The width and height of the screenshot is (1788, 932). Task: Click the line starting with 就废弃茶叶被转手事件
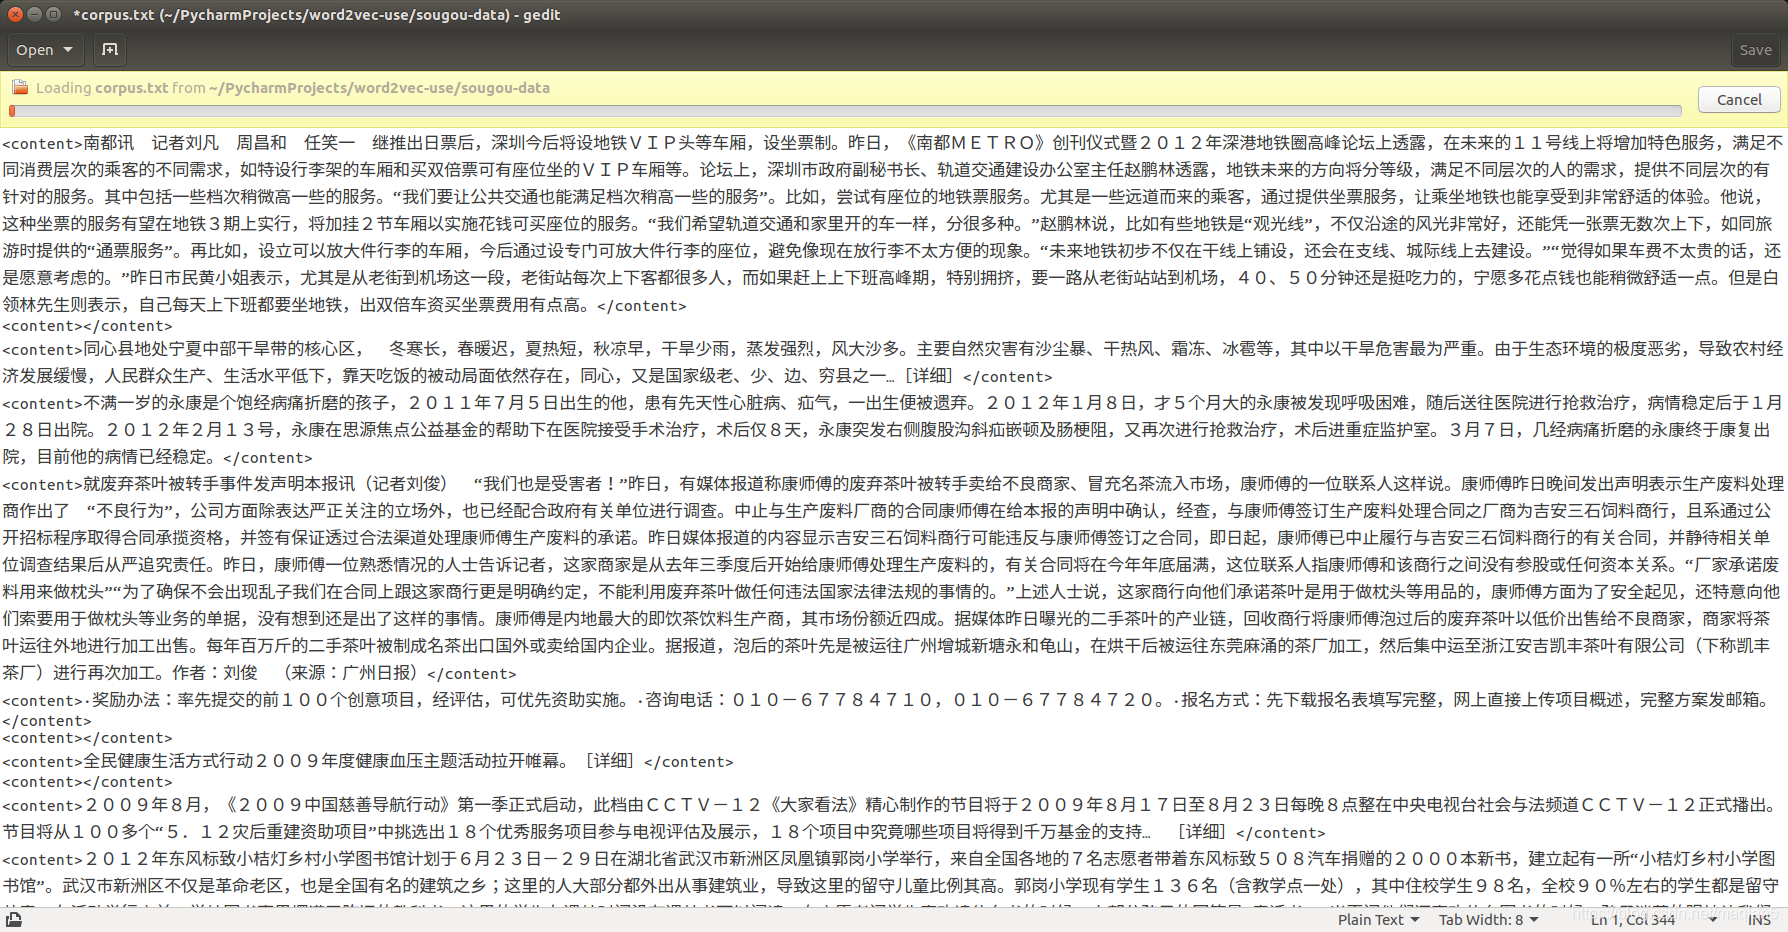pyautogui.click(x=894, y=484)
